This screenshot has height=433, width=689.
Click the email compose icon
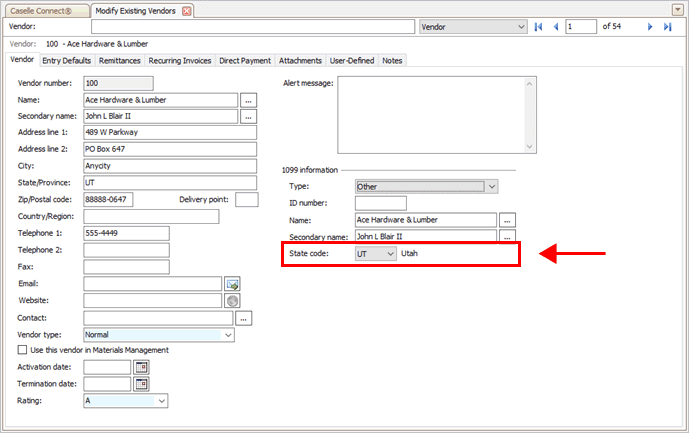click(x=232, y=284)
